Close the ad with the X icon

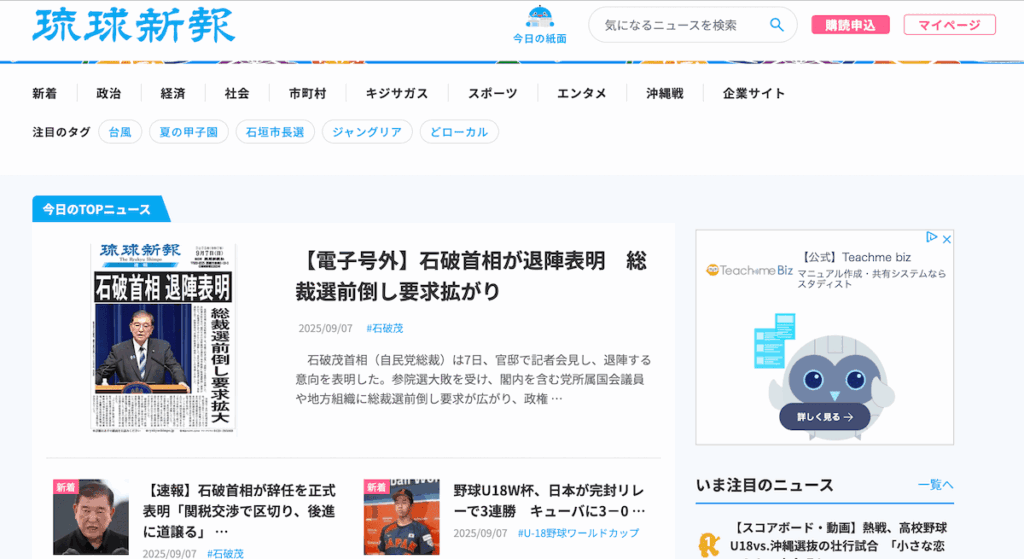tap(947, 238)
